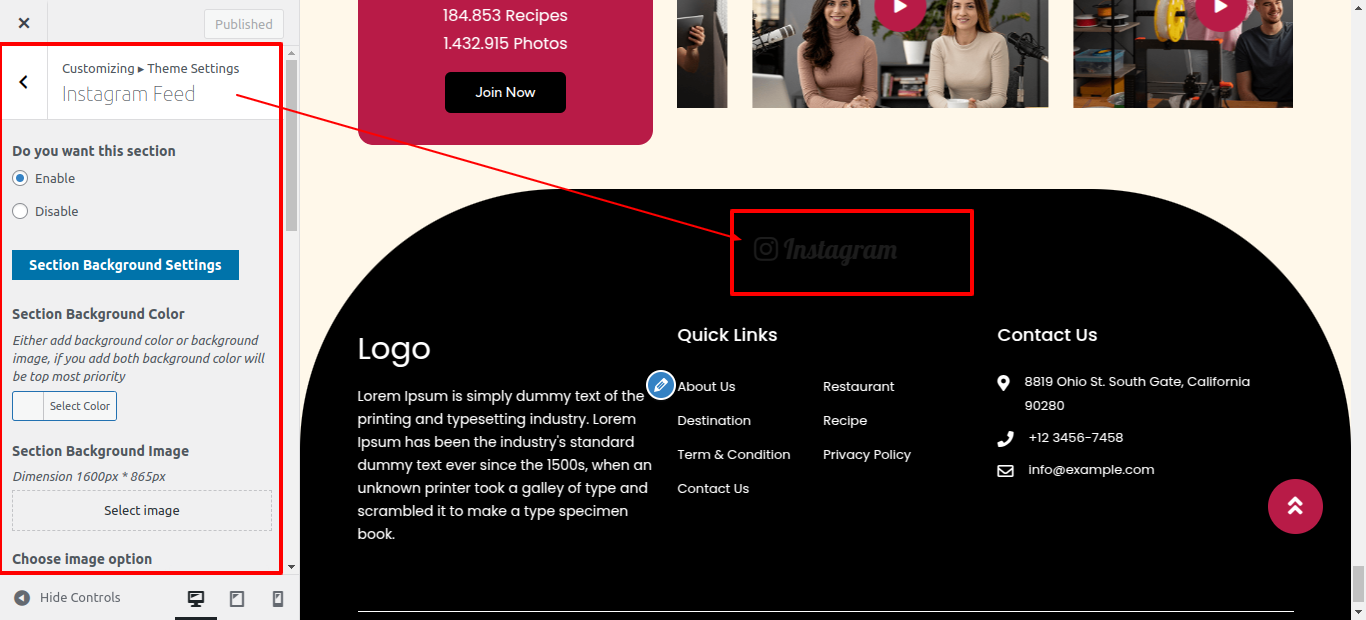
Task: Go back using the left chevron arrow
Action: coord(24,83)
